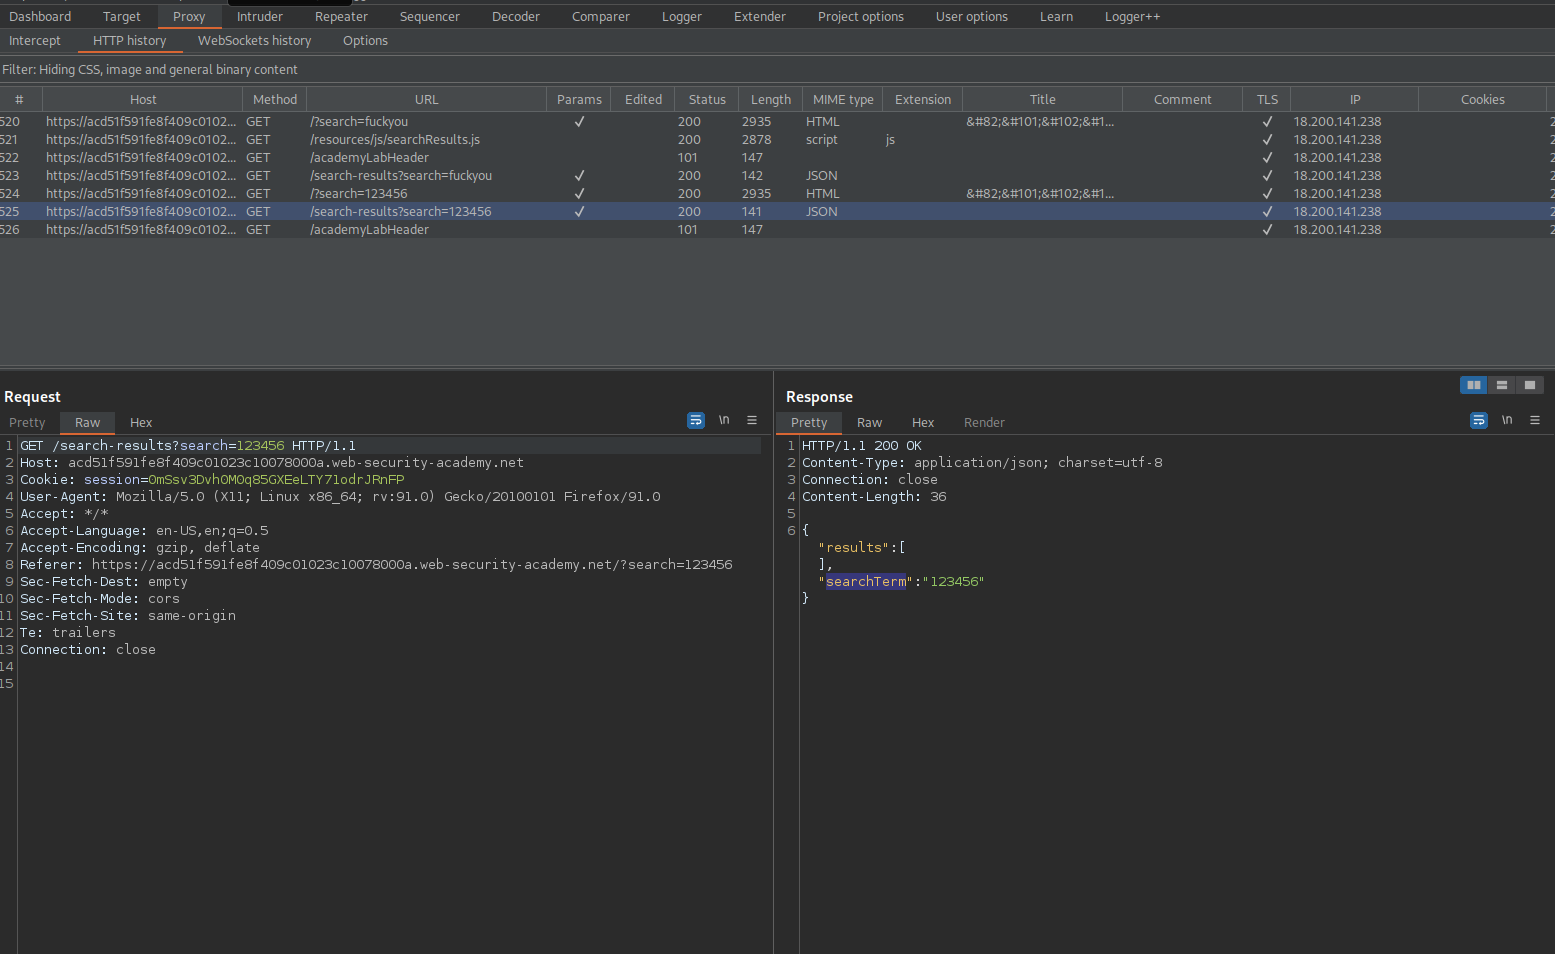Screen dimensions: 1555x954
Task: Select stacked vertical layout icon
Action: point(1502,385)
